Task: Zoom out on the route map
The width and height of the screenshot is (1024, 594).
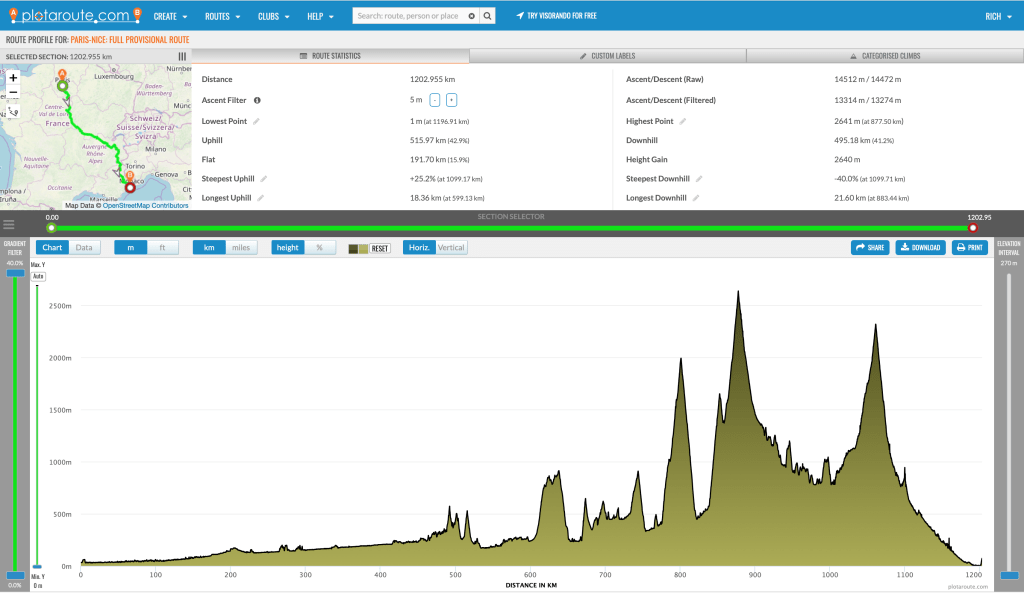Action: tap(13, 93)
